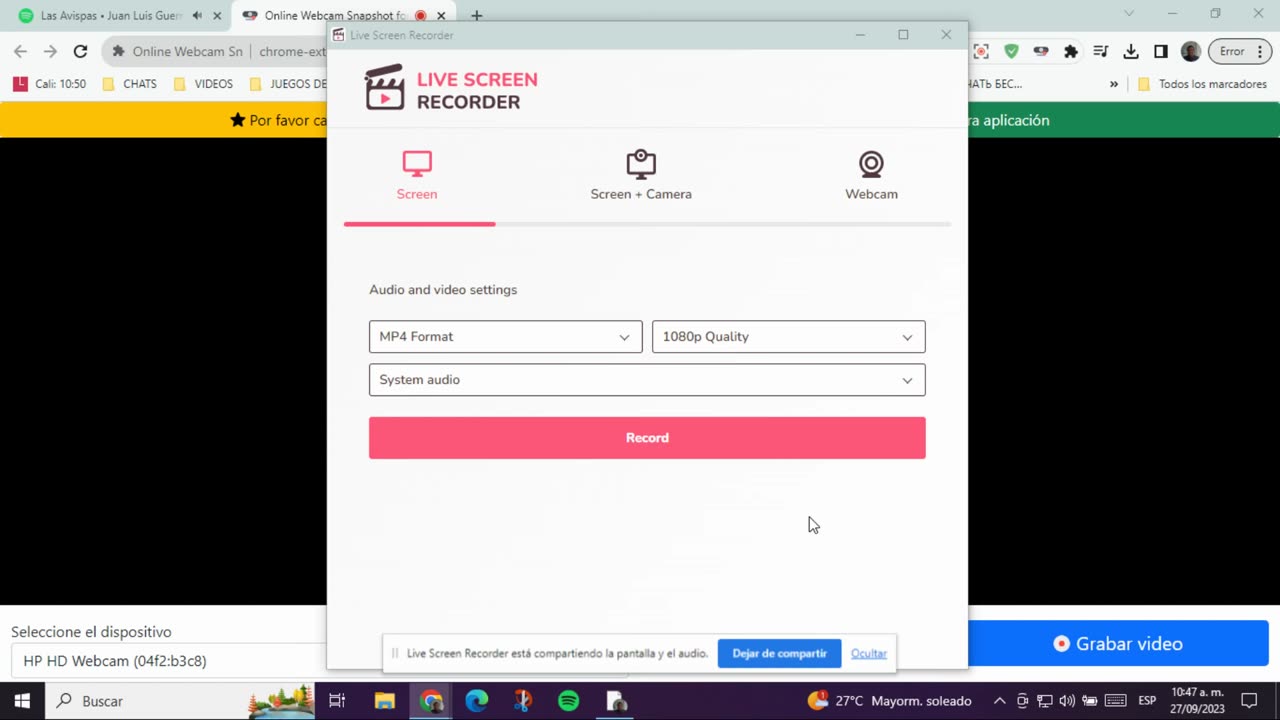This screenshot has height=720, width=1280.
Task: Open Chrome downloads icon
Action: pos(1131,52)
